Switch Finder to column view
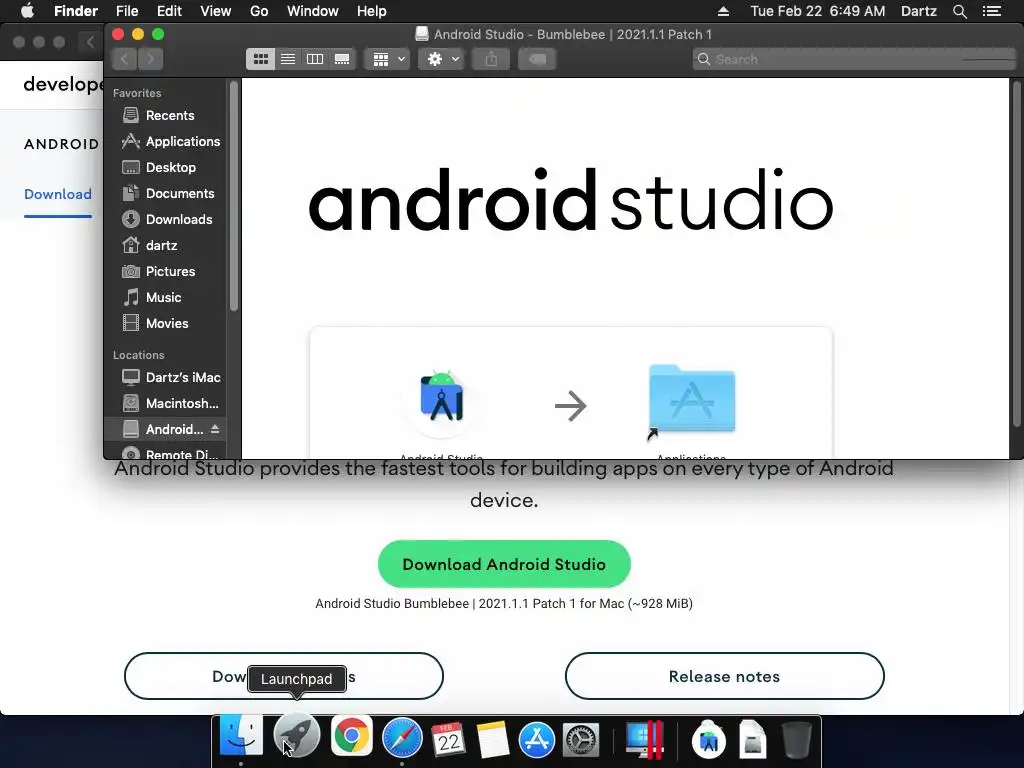1024x768 pixels. [315, 59]
